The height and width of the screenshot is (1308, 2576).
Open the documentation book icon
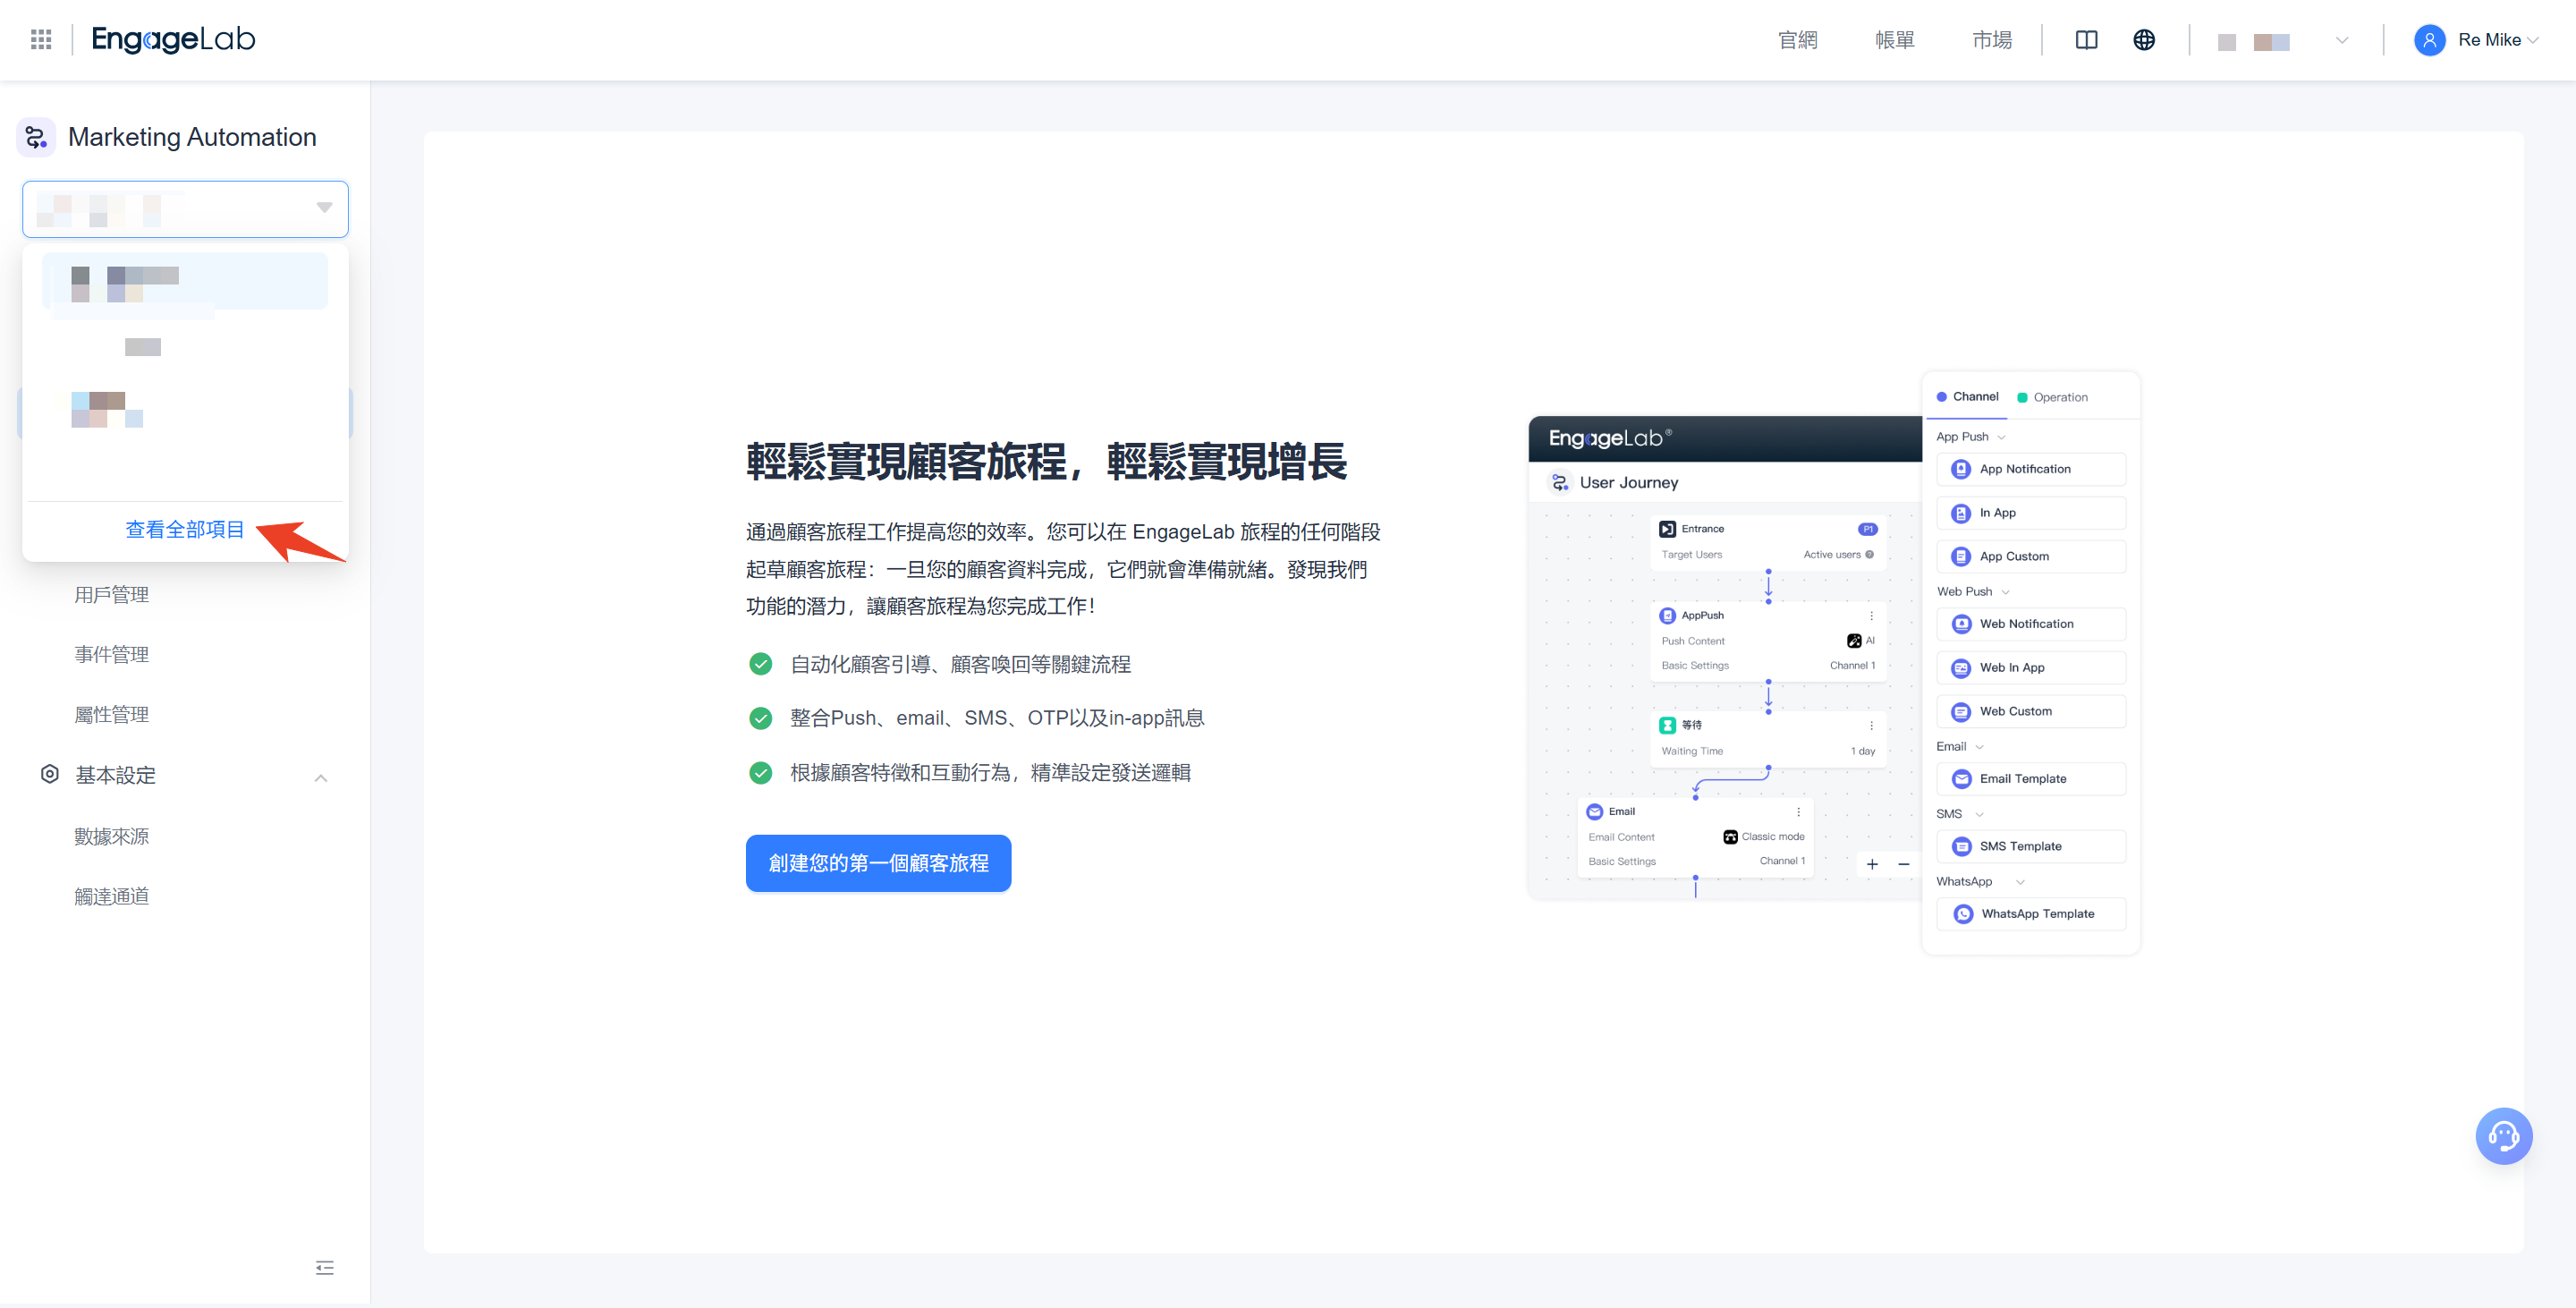point(2087,40)
